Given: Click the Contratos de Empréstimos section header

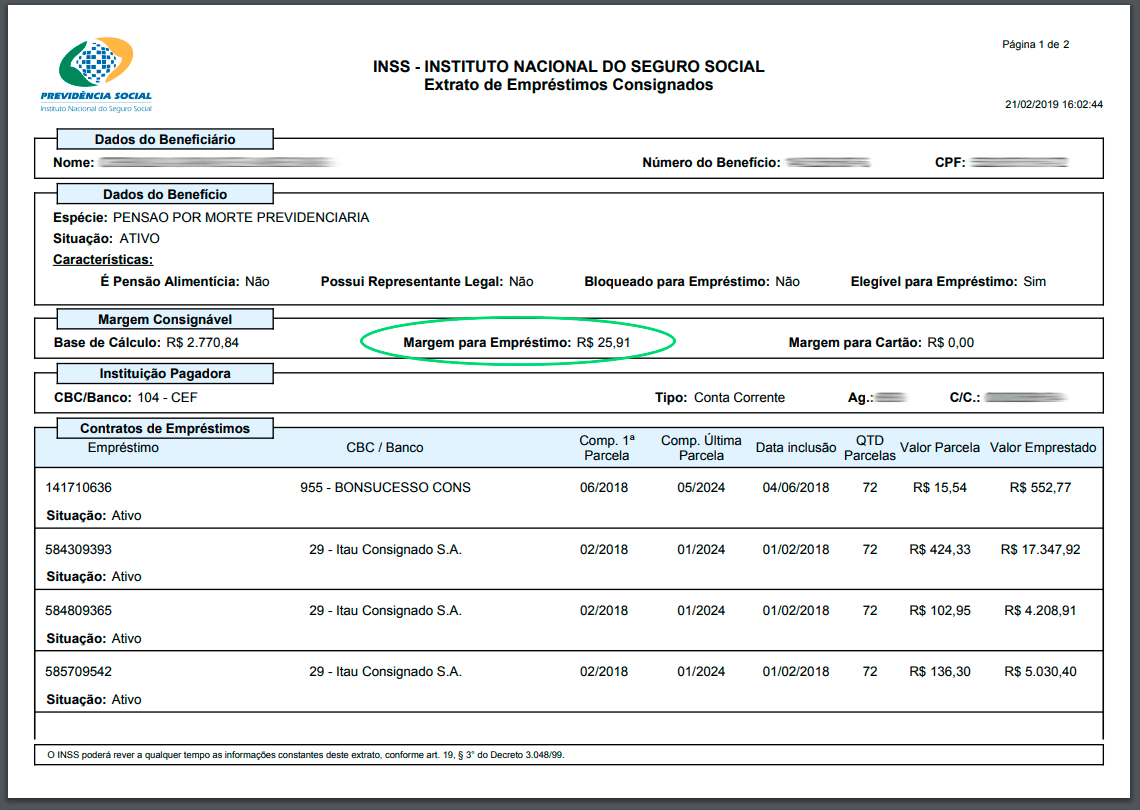Looking at the screenshot, I should pyautogui.click(x=165, y=428).
